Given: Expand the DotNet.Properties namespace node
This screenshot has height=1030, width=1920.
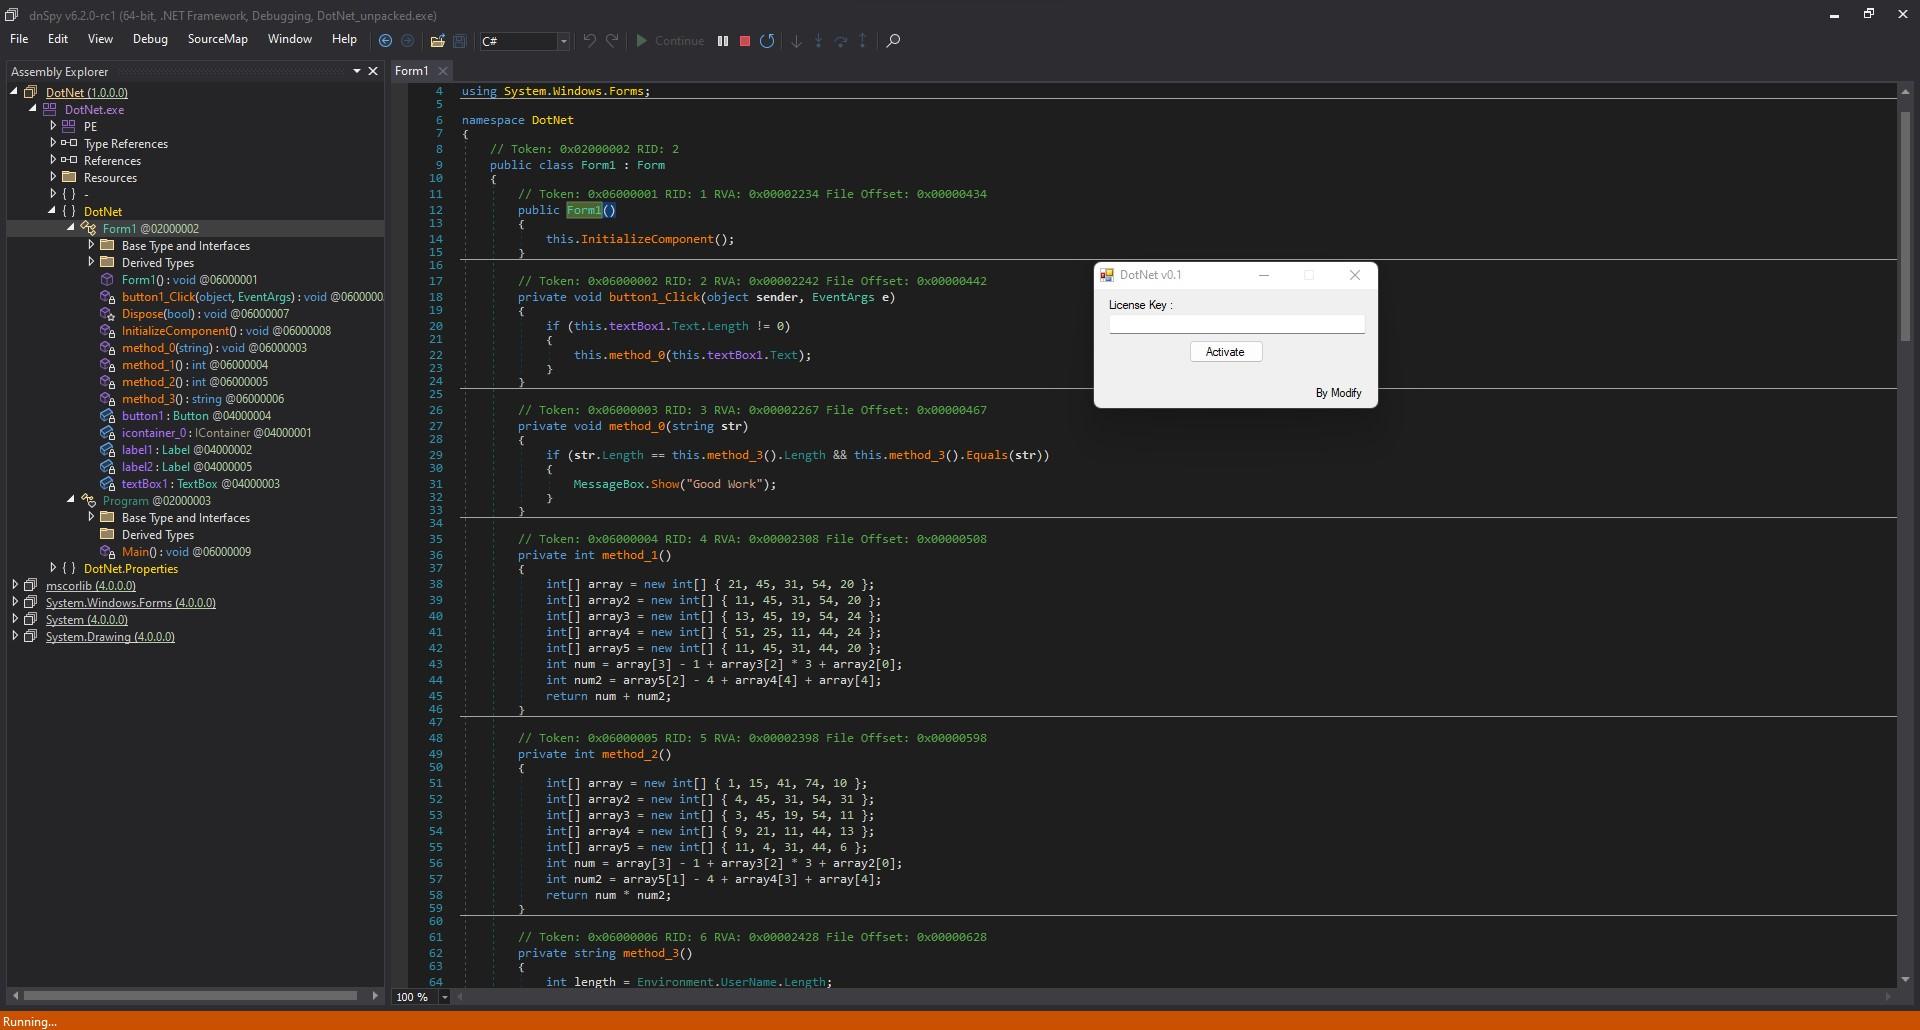Looking at the screenshot, I should (53, 569).
